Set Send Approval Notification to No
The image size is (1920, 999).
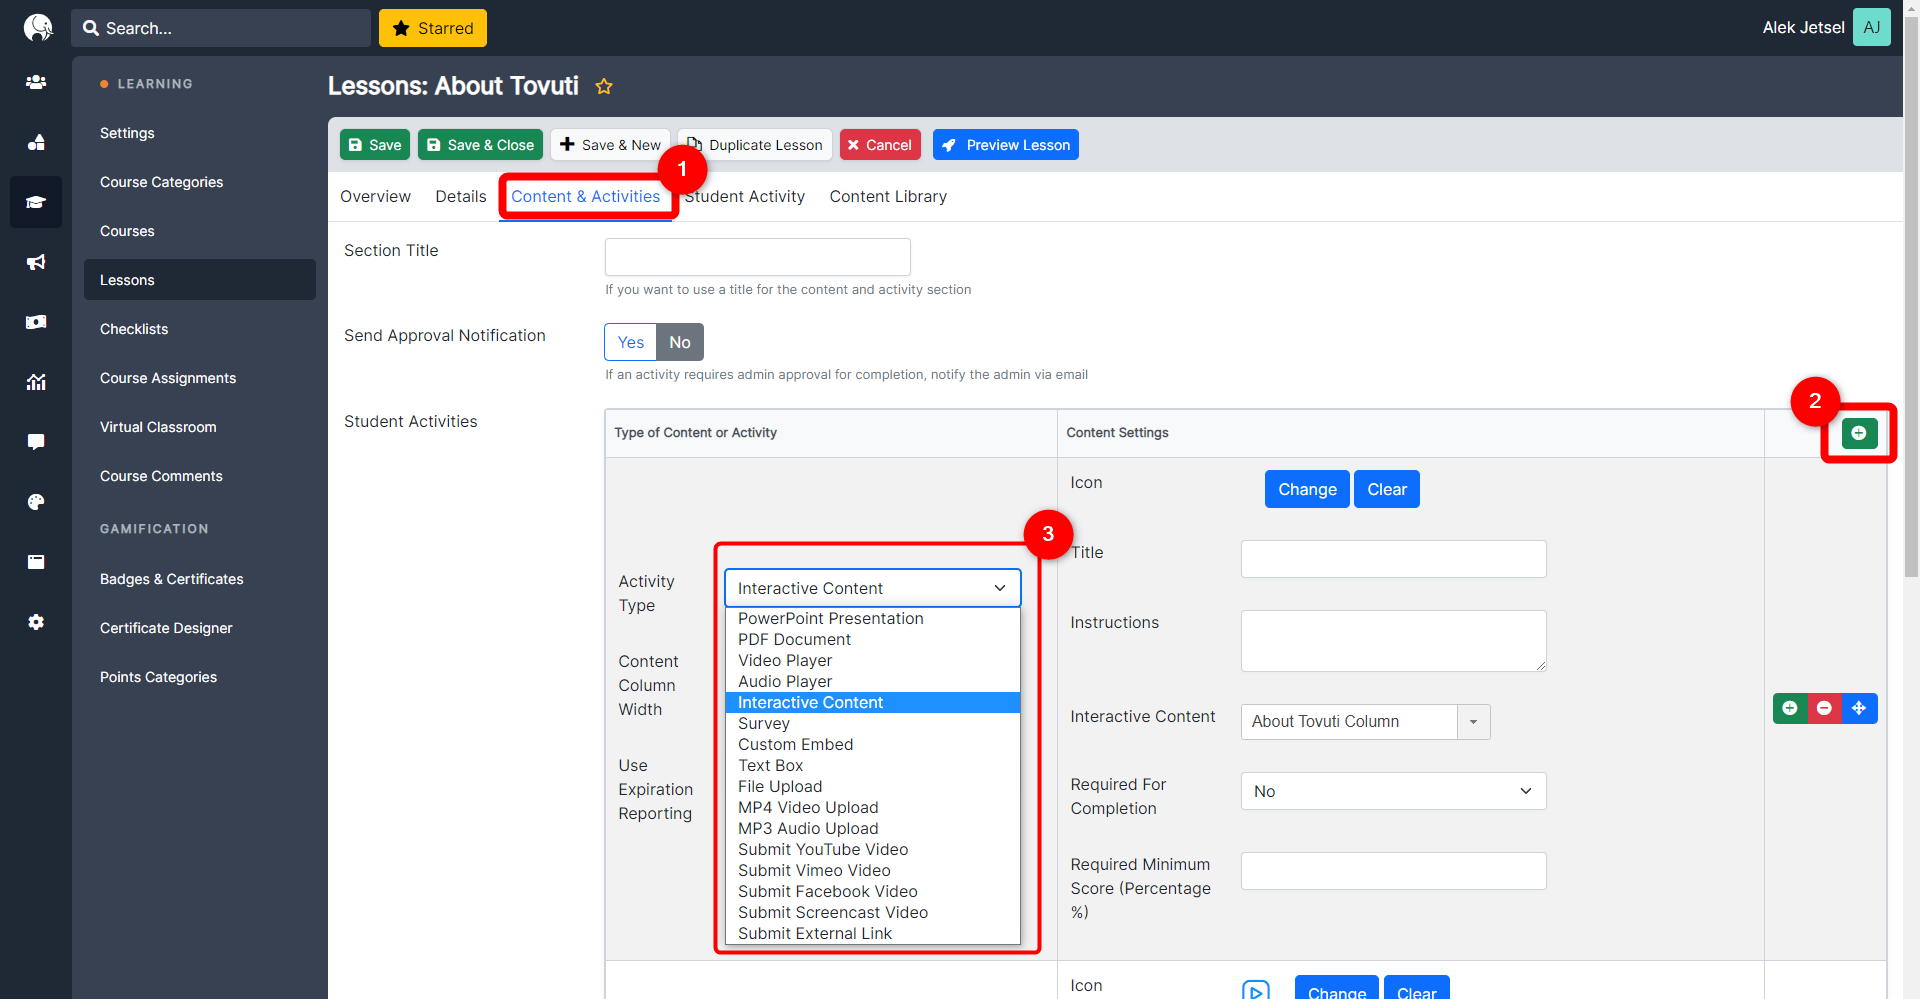coord(680,342)
